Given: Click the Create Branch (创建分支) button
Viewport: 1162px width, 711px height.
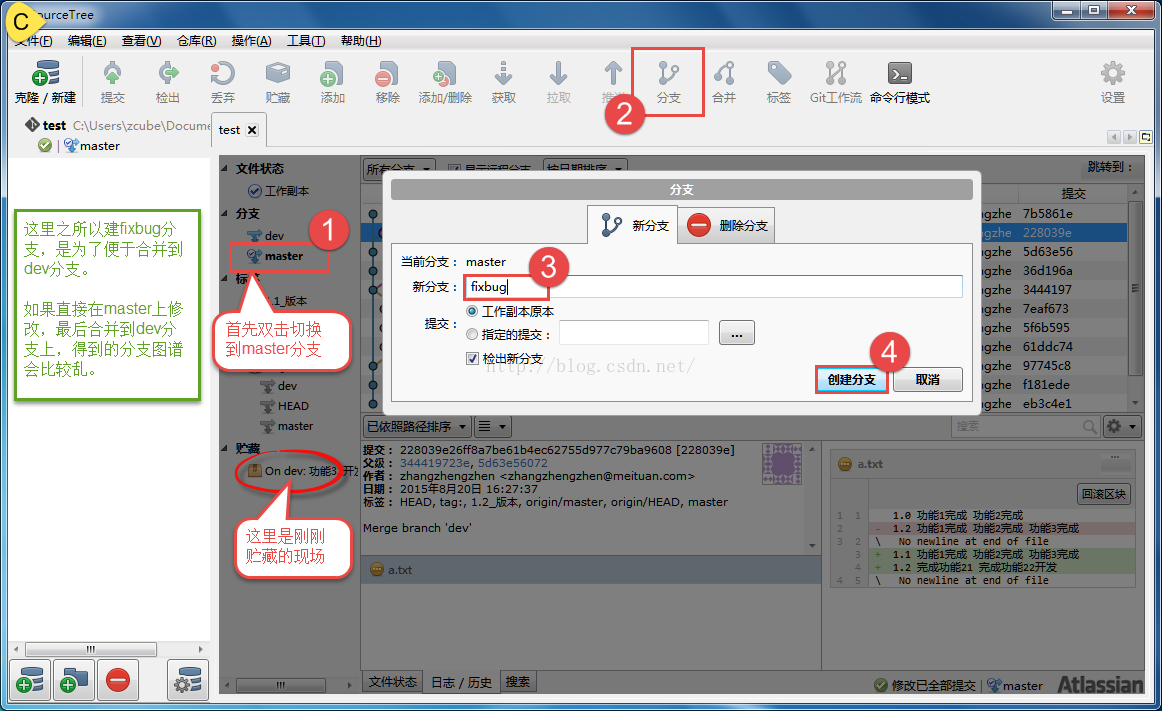Looking at the screenshot, I should click(x=851, y=380).
